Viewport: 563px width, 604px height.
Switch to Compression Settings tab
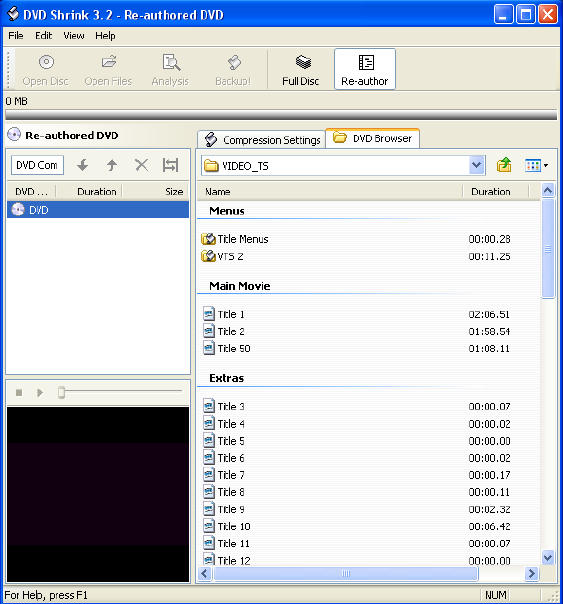(x=262, y=139)
